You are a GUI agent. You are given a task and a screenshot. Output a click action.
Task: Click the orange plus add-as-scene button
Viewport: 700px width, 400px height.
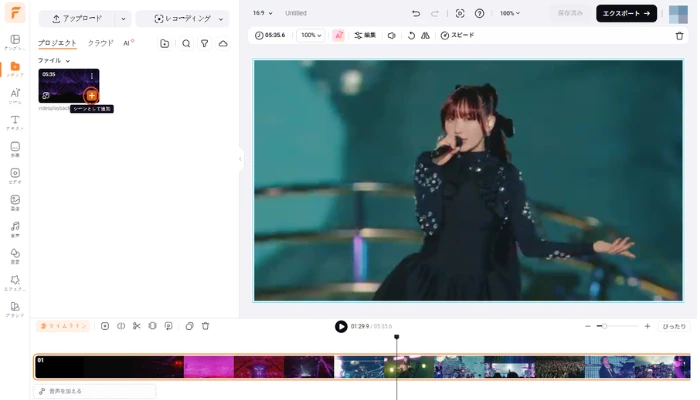(x=91, y=95)
